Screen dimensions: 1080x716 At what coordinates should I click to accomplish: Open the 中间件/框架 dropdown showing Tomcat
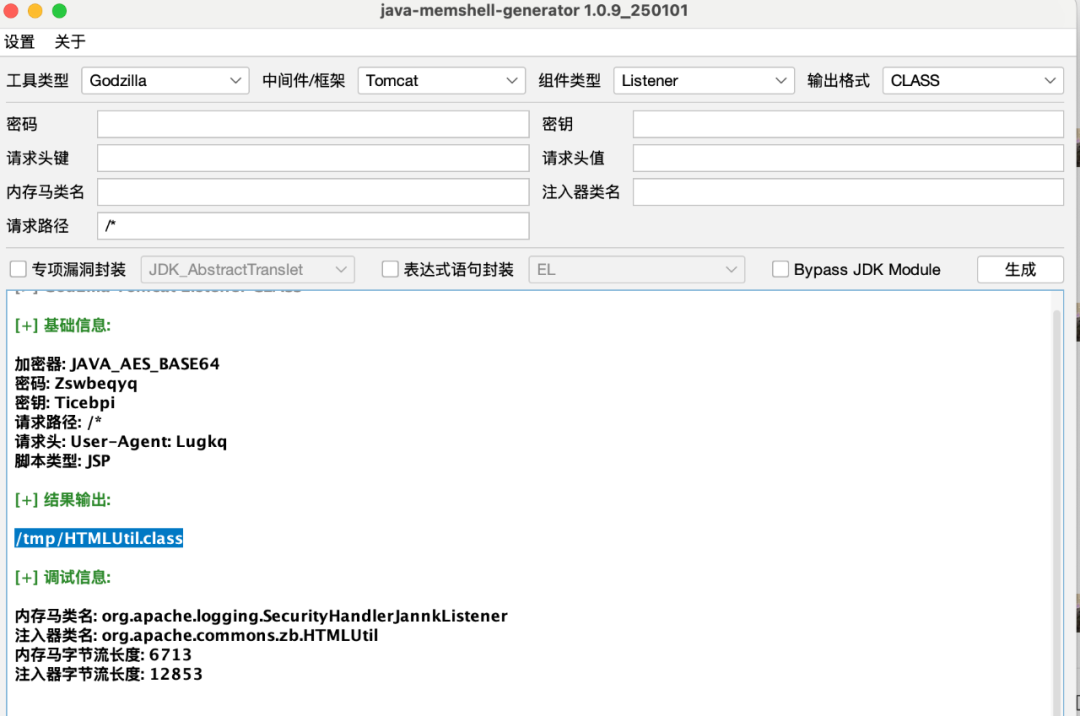(x=442, y=81)
